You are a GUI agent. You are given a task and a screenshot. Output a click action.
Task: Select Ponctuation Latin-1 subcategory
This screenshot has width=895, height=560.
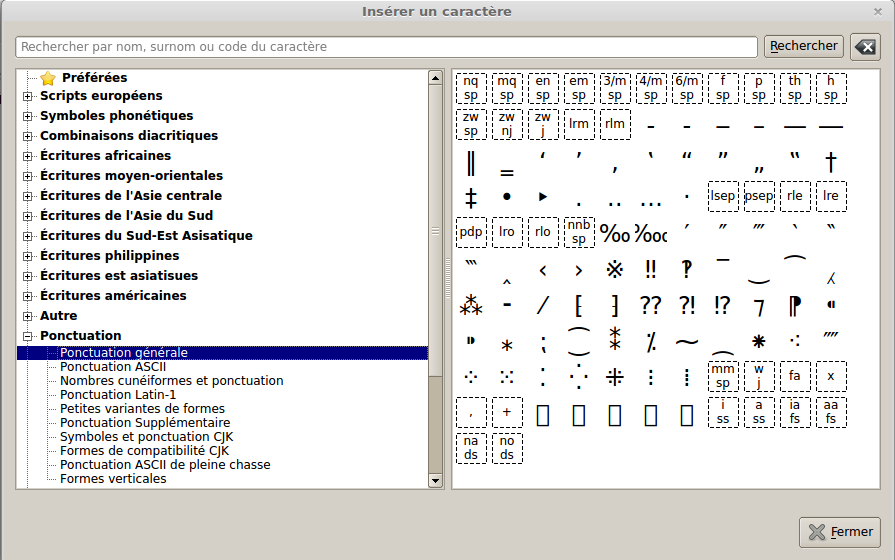[x=118, y=394]
